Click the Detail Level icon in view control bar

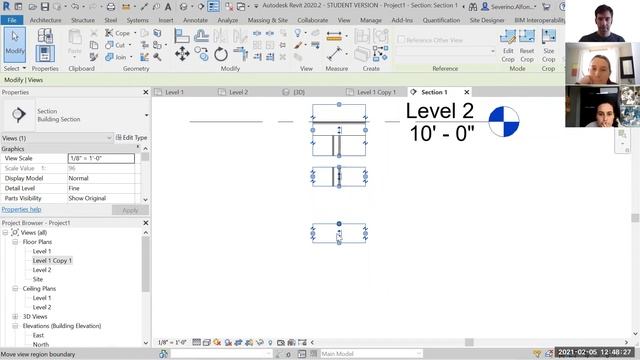point(196,342)
